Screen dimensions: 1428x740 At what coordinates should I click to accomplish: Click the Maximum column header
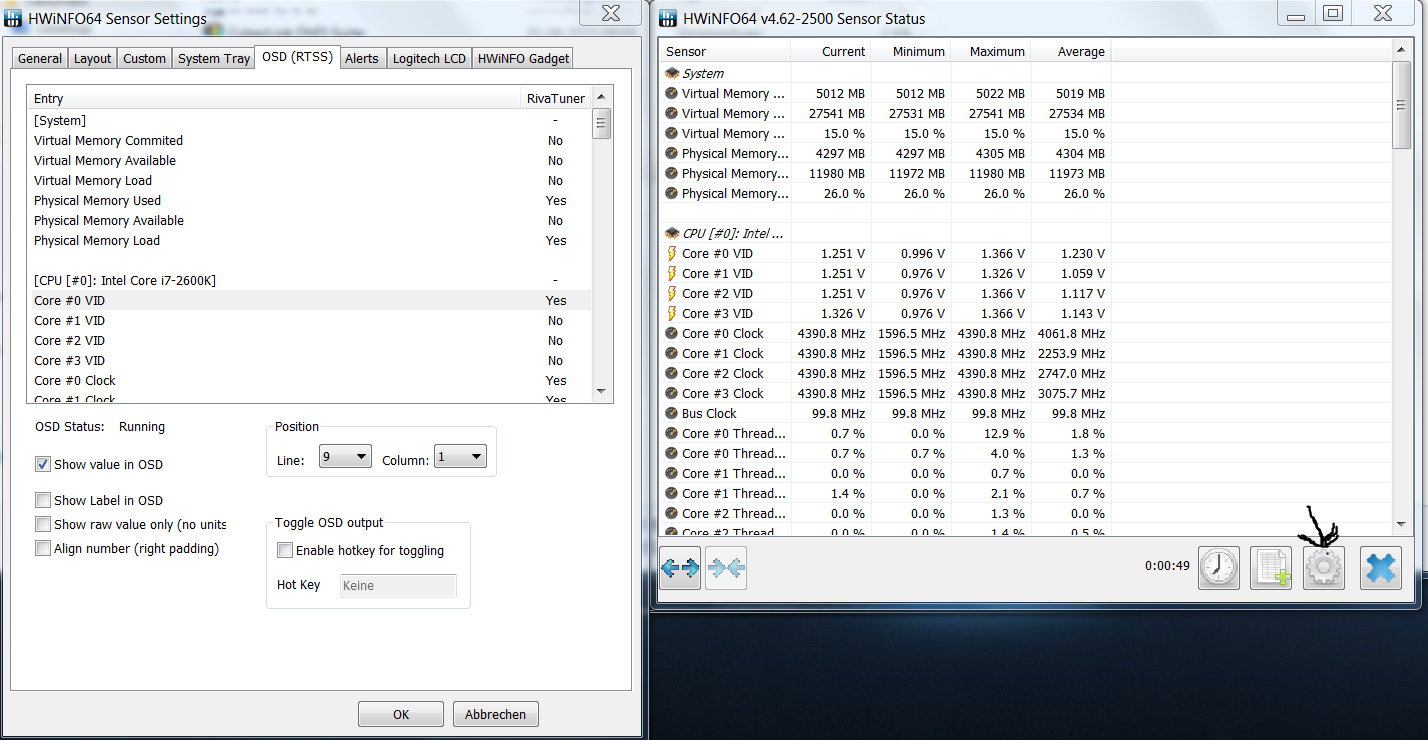coord(990,52)
